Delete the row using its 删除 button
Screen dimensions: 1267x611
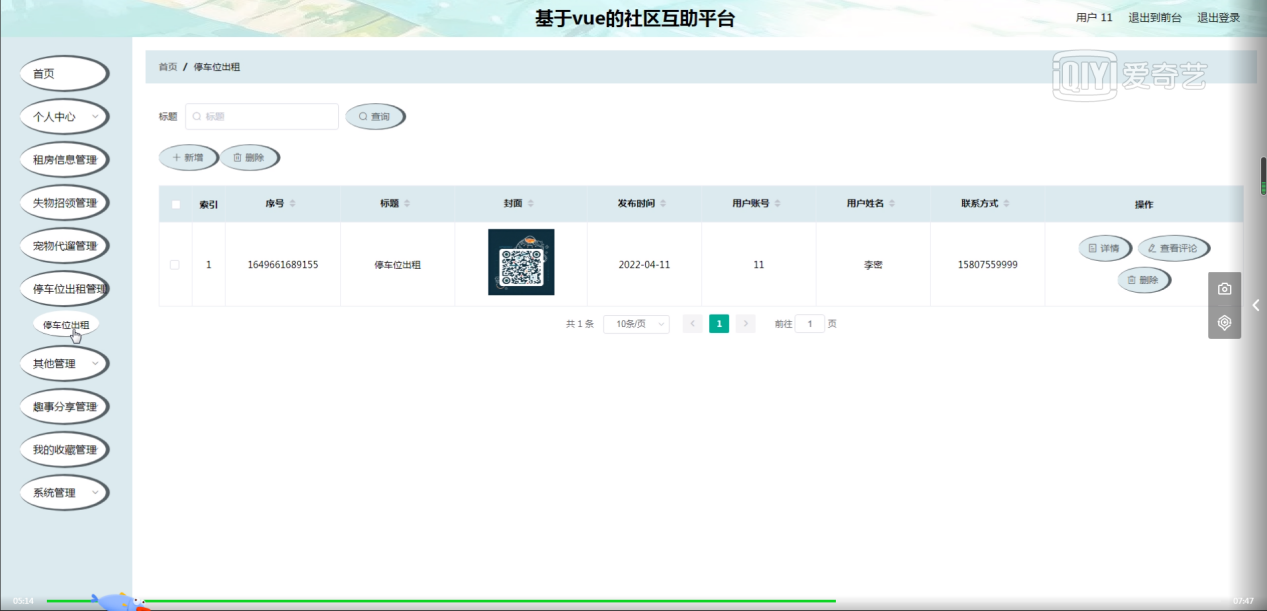pyautogui.click(x=1143, y=281)
